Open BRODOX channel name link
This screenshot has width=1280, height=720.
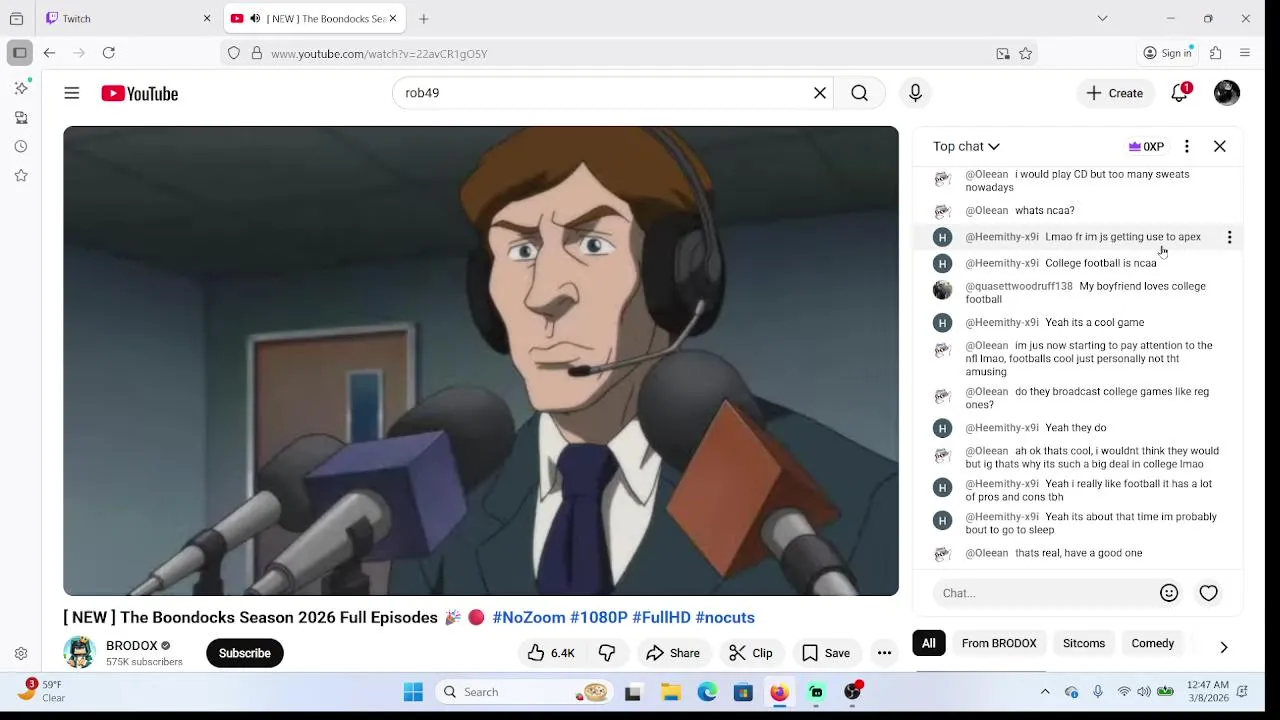pos(132,645)
